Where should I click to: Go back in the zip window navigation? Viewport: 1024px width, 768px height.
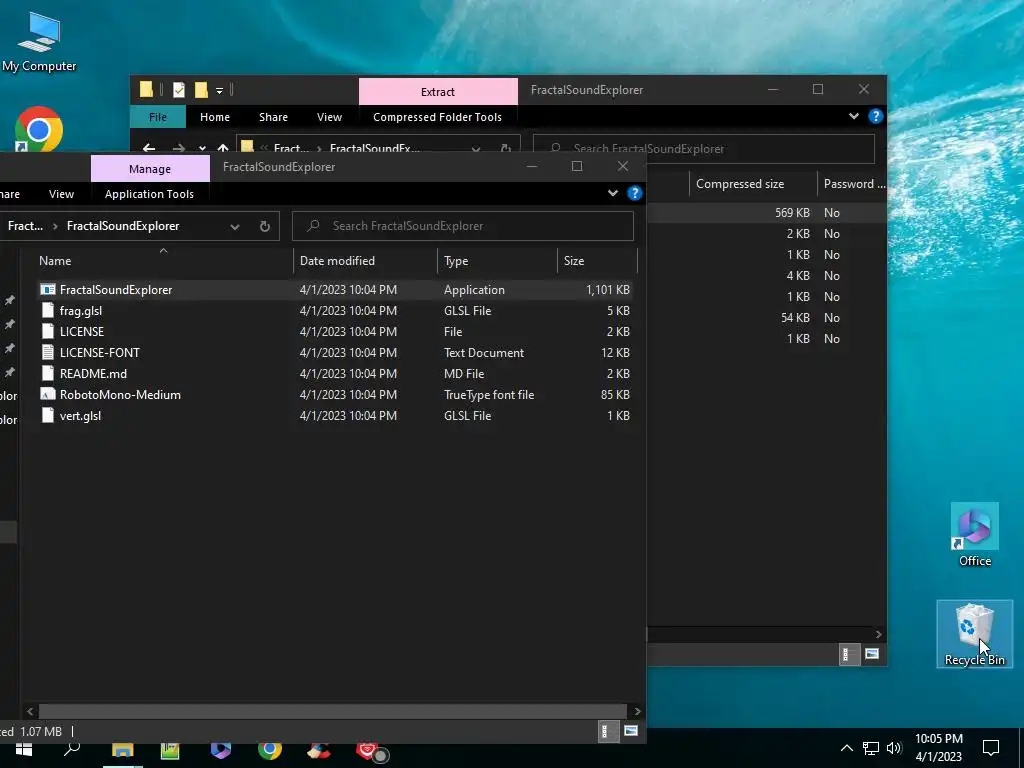pos(149,148)
